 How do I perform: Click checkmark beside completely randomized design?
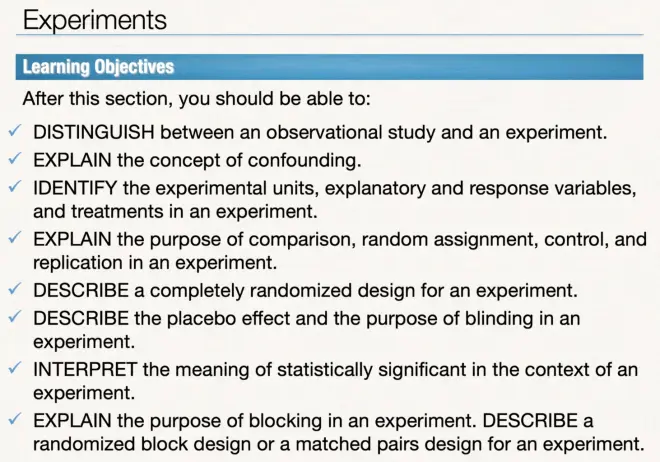click(x=14, y=289)
